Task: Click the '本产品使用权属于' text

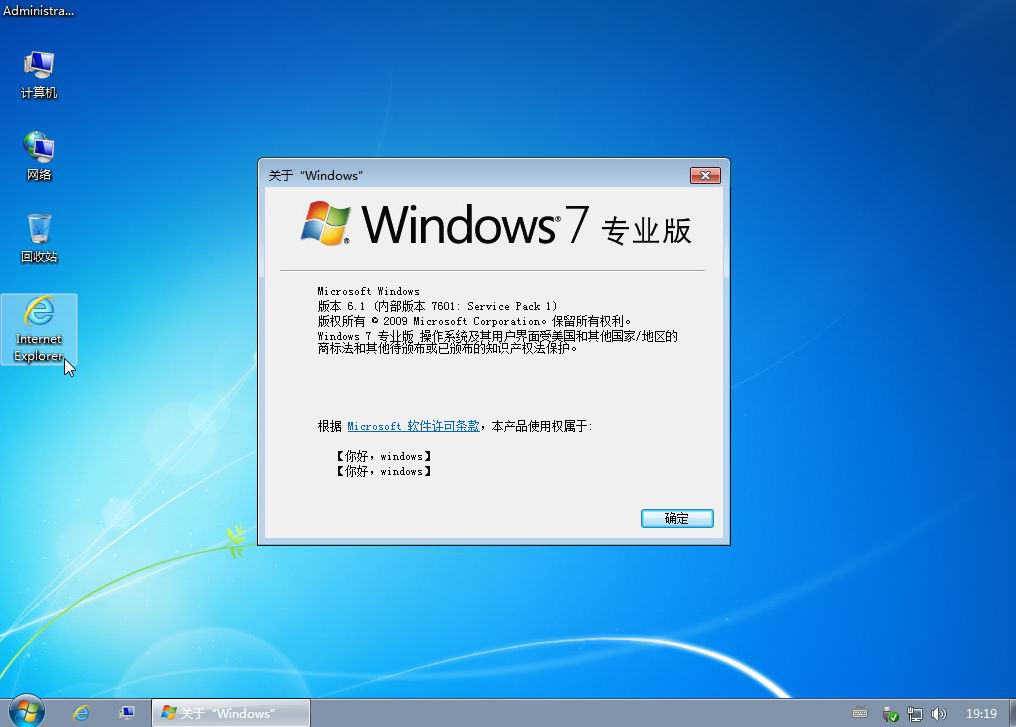Action: point(540,426)
